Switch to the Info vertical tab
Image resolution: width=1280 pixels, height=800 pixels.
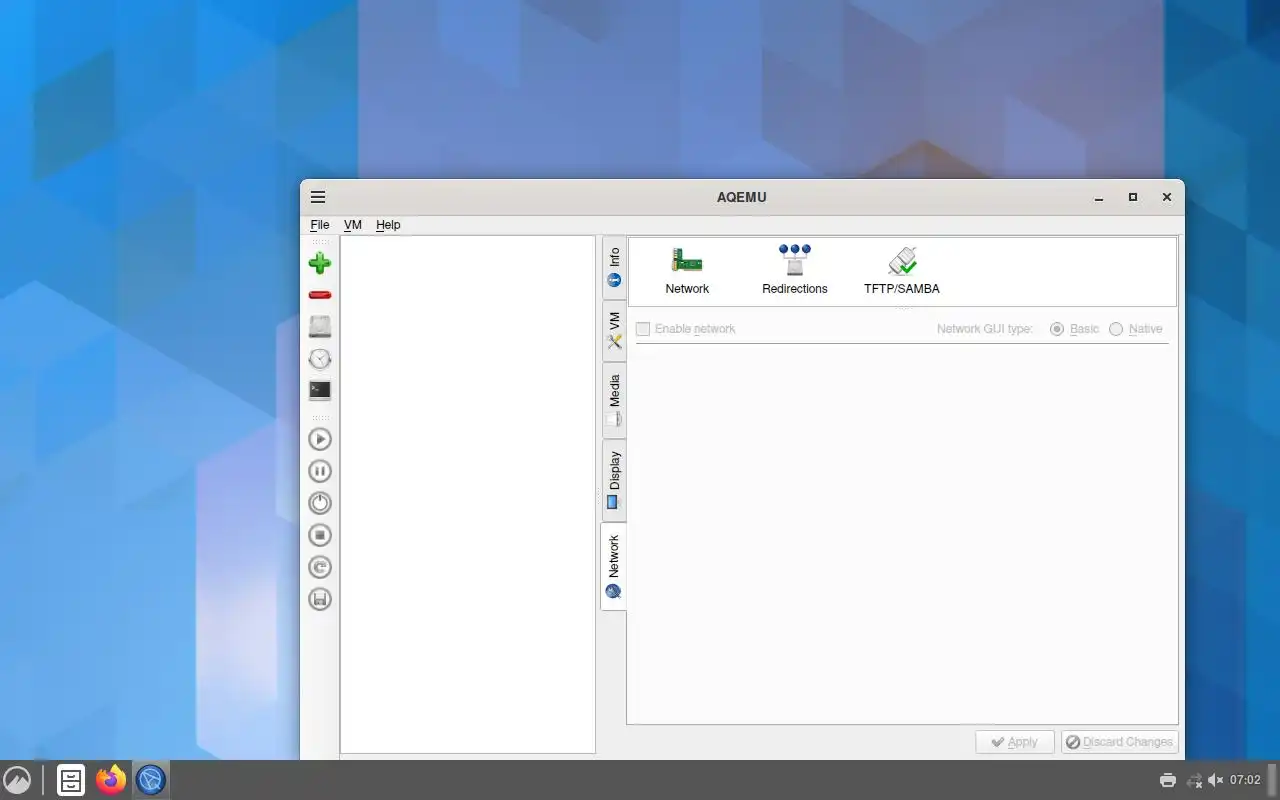coord(614,267)
